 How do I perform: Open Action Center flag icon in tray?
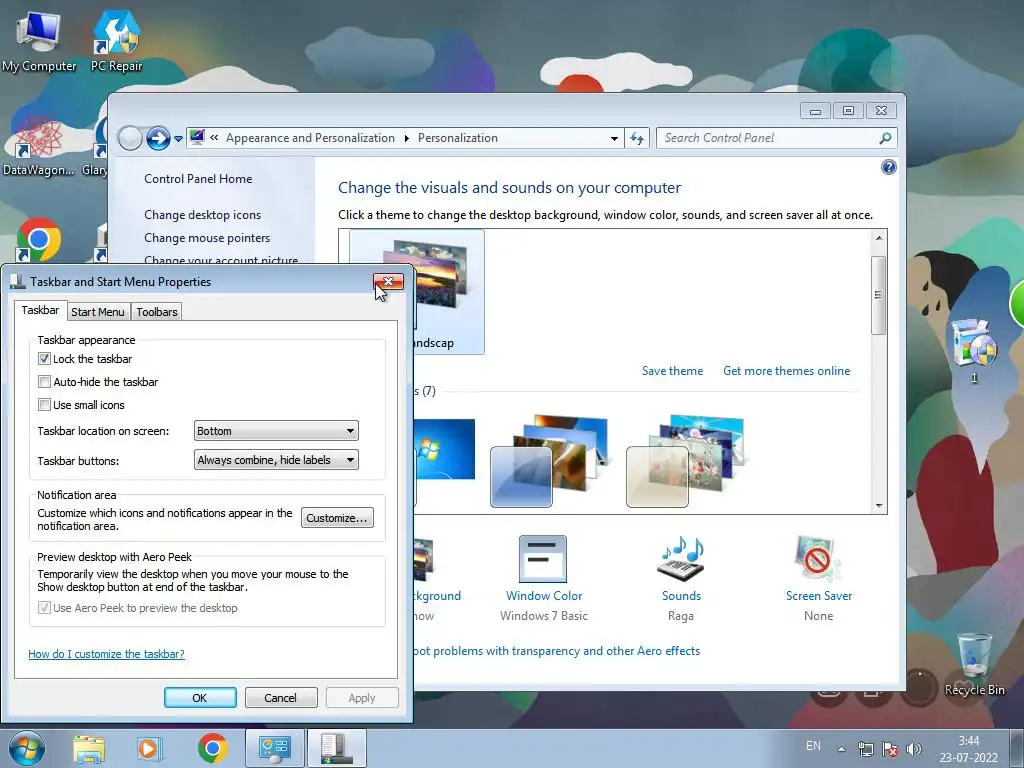pos(889,749)
